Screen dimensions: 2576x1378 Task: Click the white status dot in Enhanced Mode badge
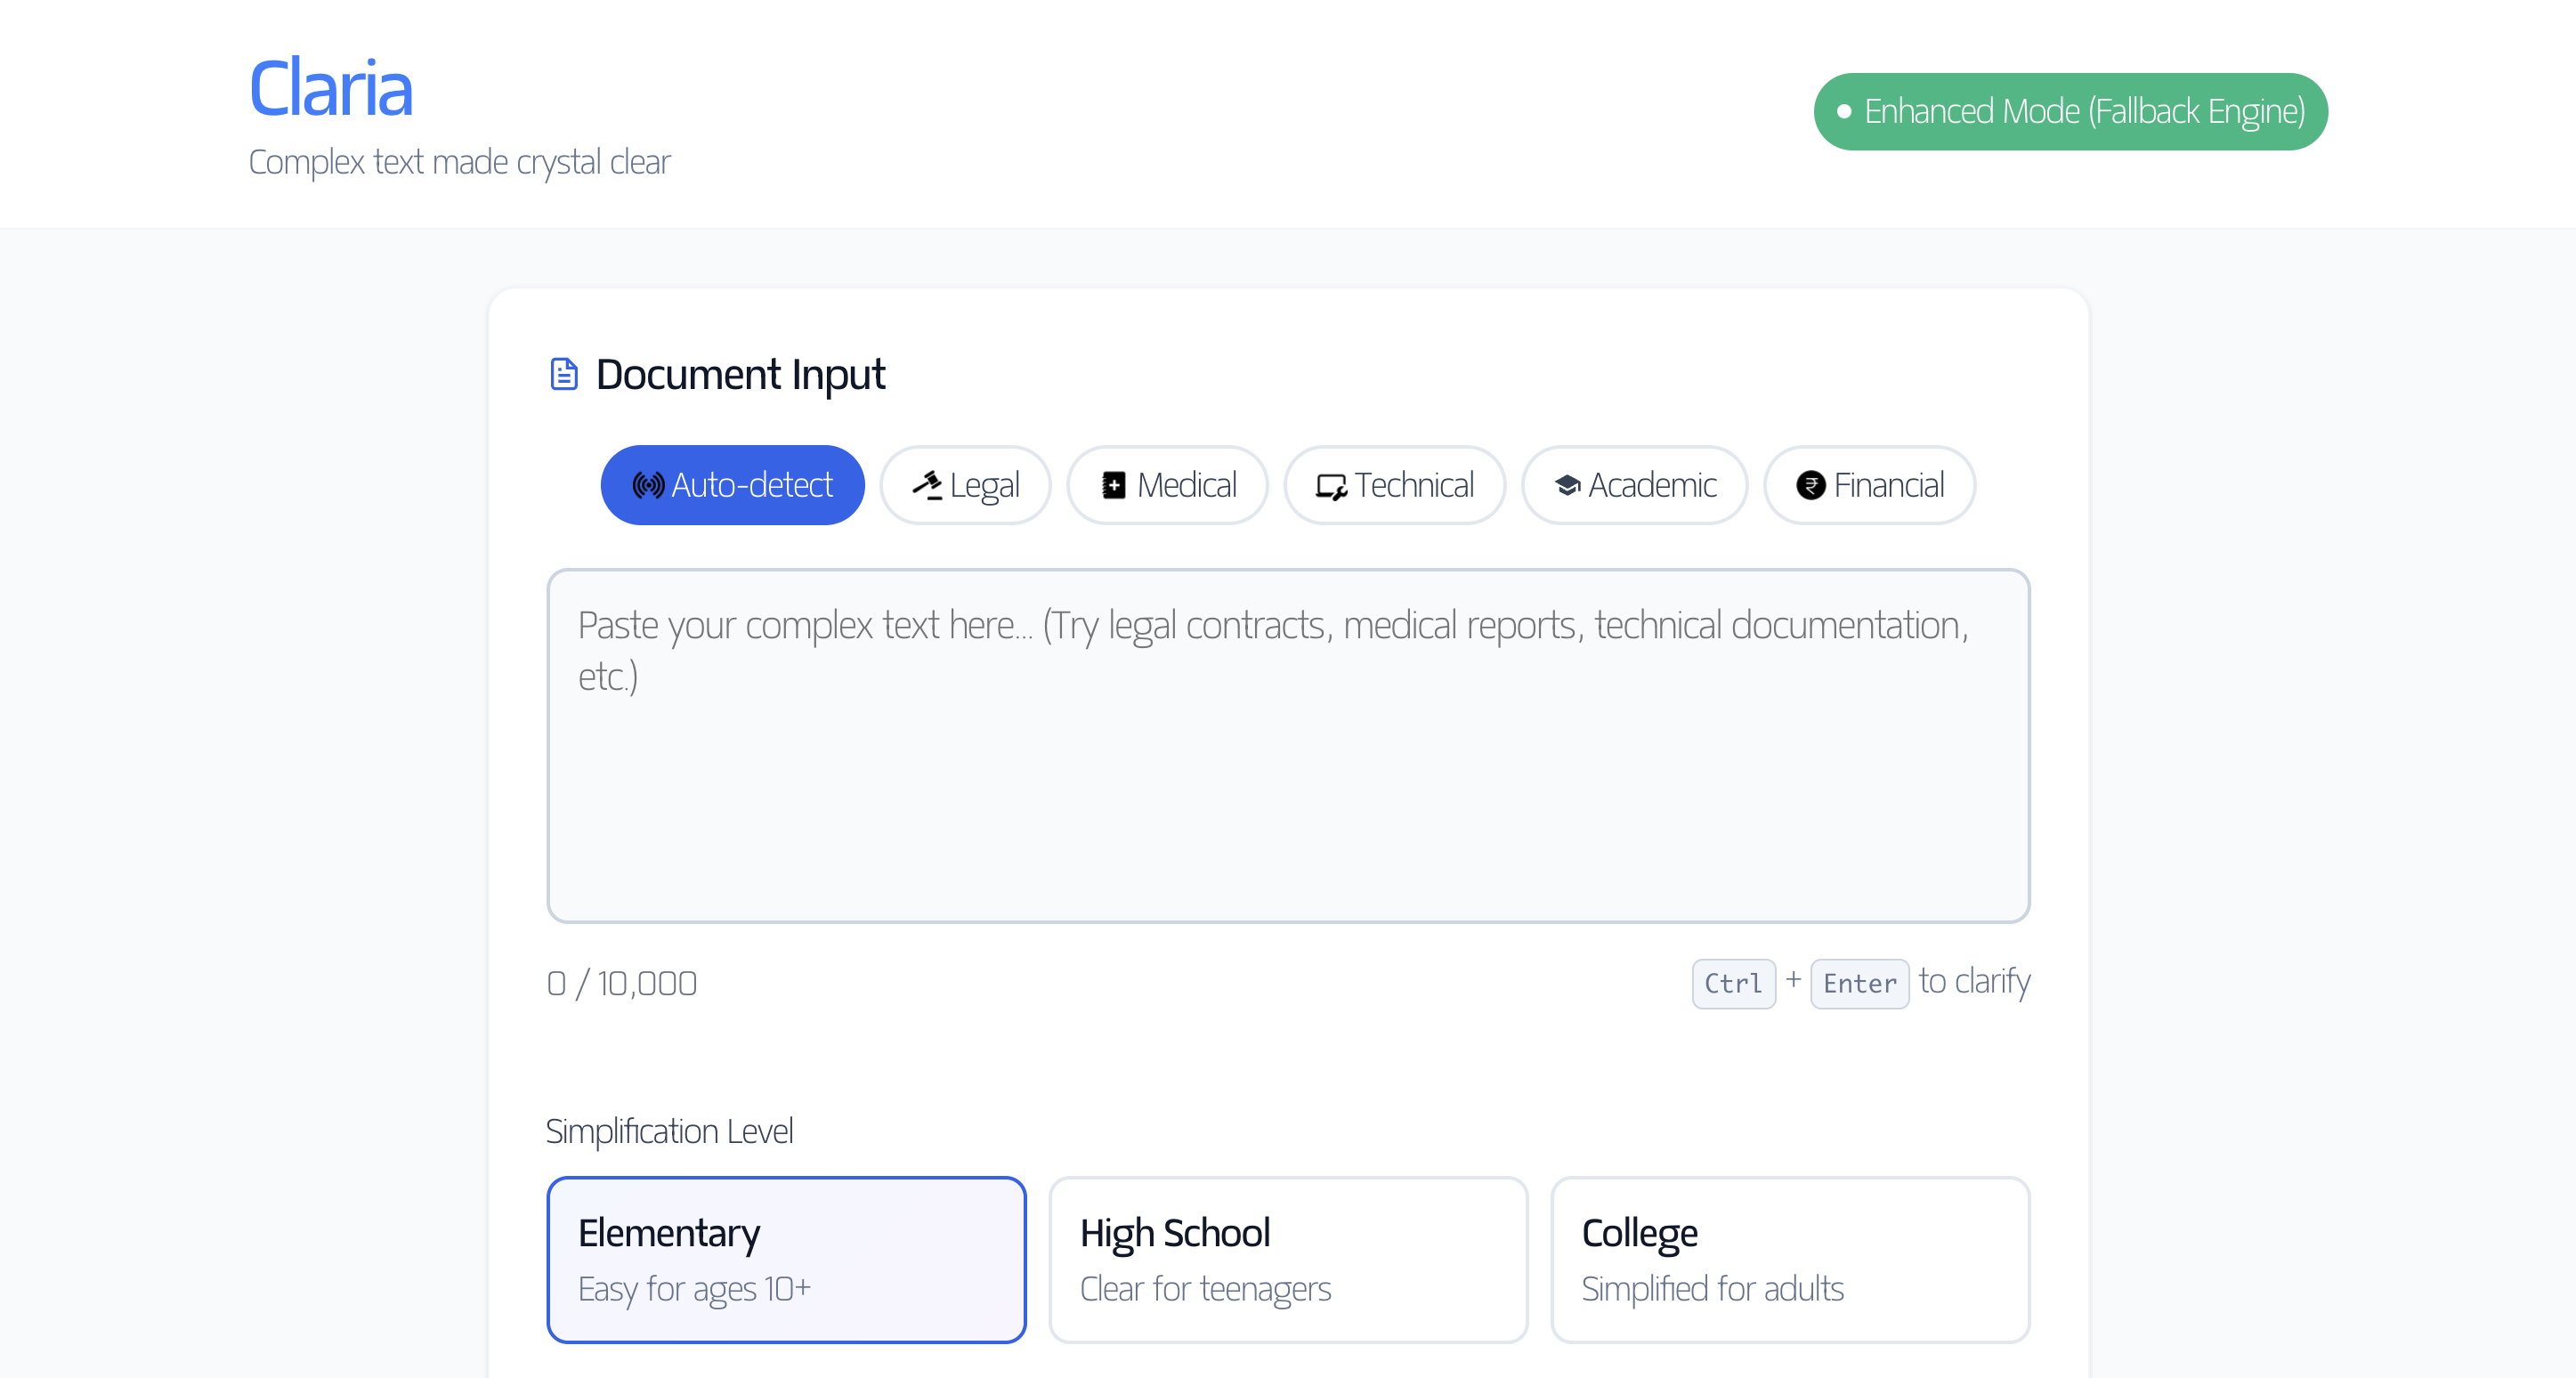[1844, 112]
